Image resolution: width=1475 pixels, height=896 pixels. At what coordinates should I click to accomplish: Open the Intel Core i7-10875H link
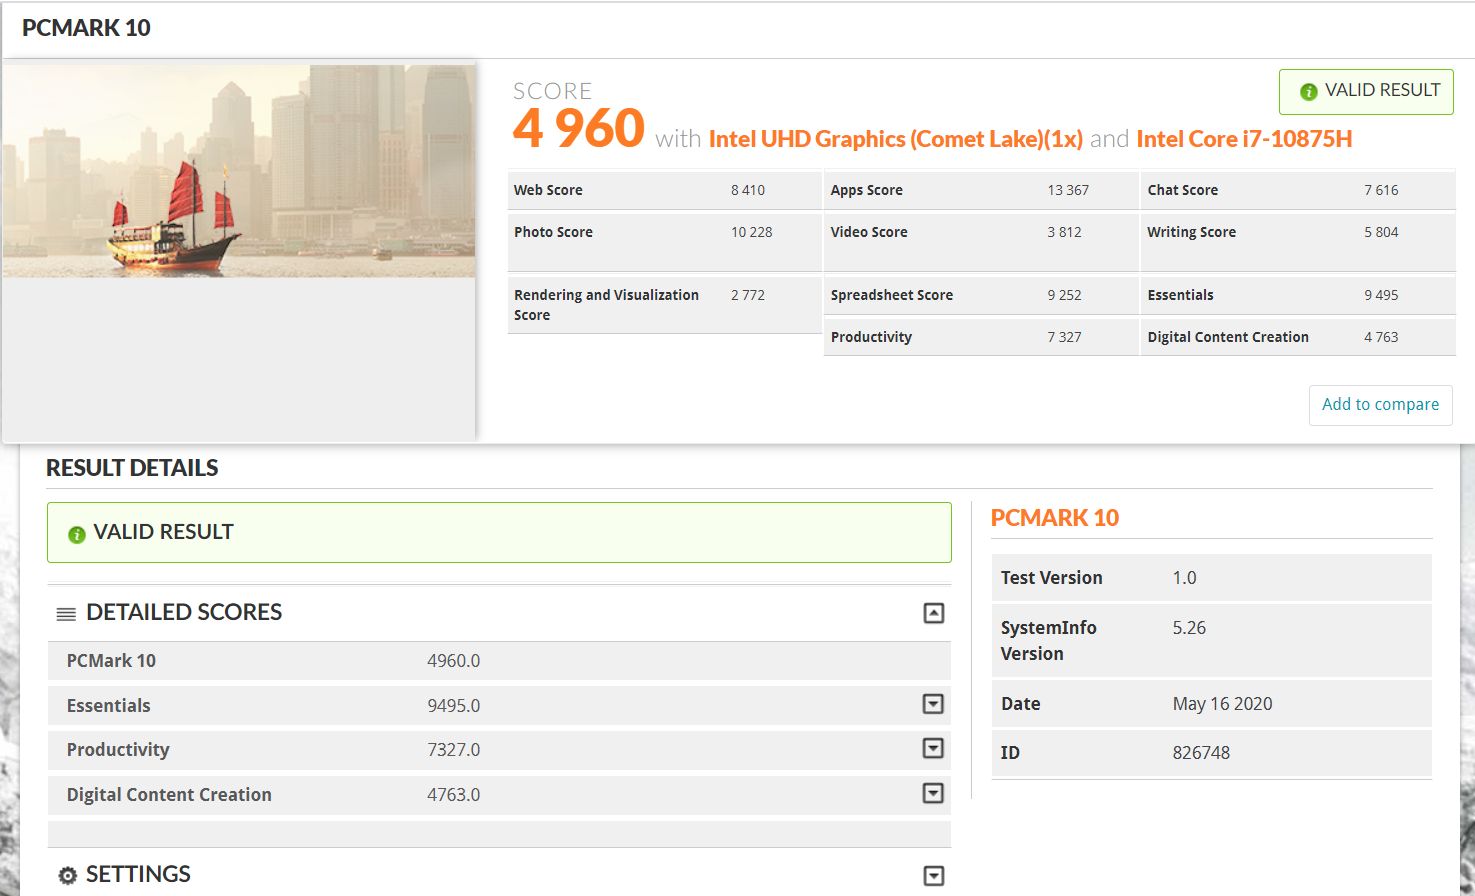[1244, 139]
